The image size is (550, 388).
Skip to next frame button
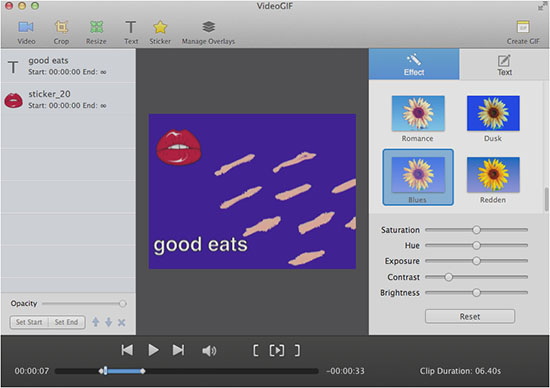(x=178, y=350)
